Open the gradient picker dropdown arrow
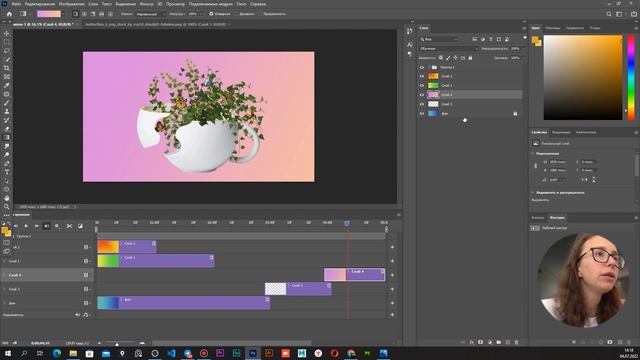The height and width of the screenshot is (360, 640). point(63,14)
